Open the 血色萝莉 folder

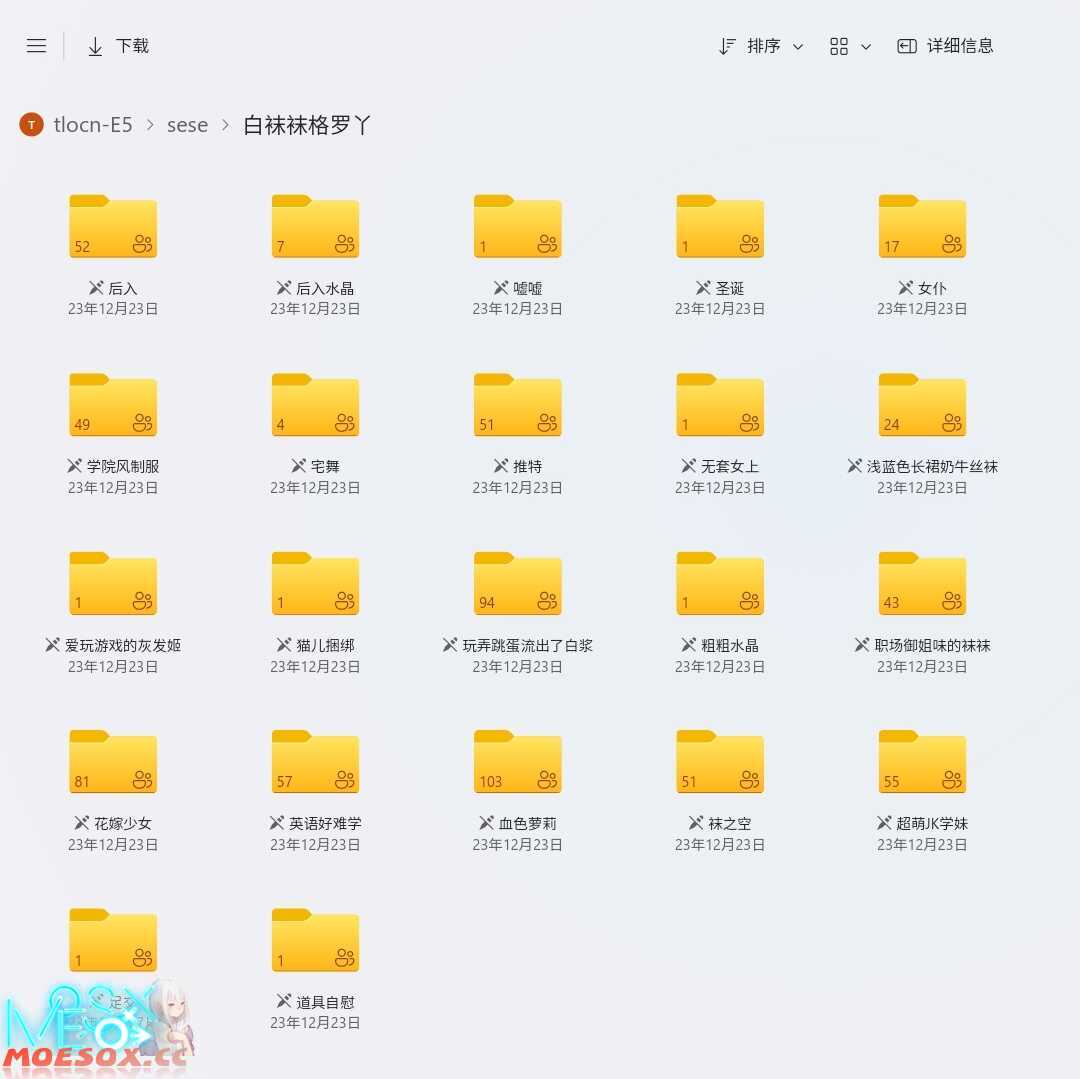517,761
